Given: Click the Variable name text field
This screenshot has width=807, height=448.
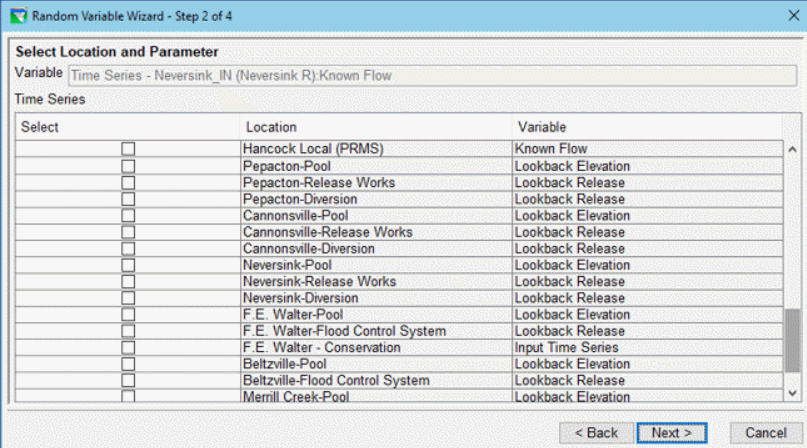Looking at the screenshot, I should pyautogui.click(x=432, y=75).
